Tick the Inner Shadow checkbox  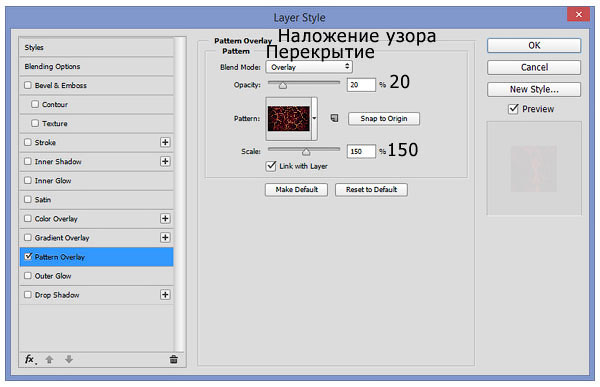pyautogui.click(x=28, y=161)
